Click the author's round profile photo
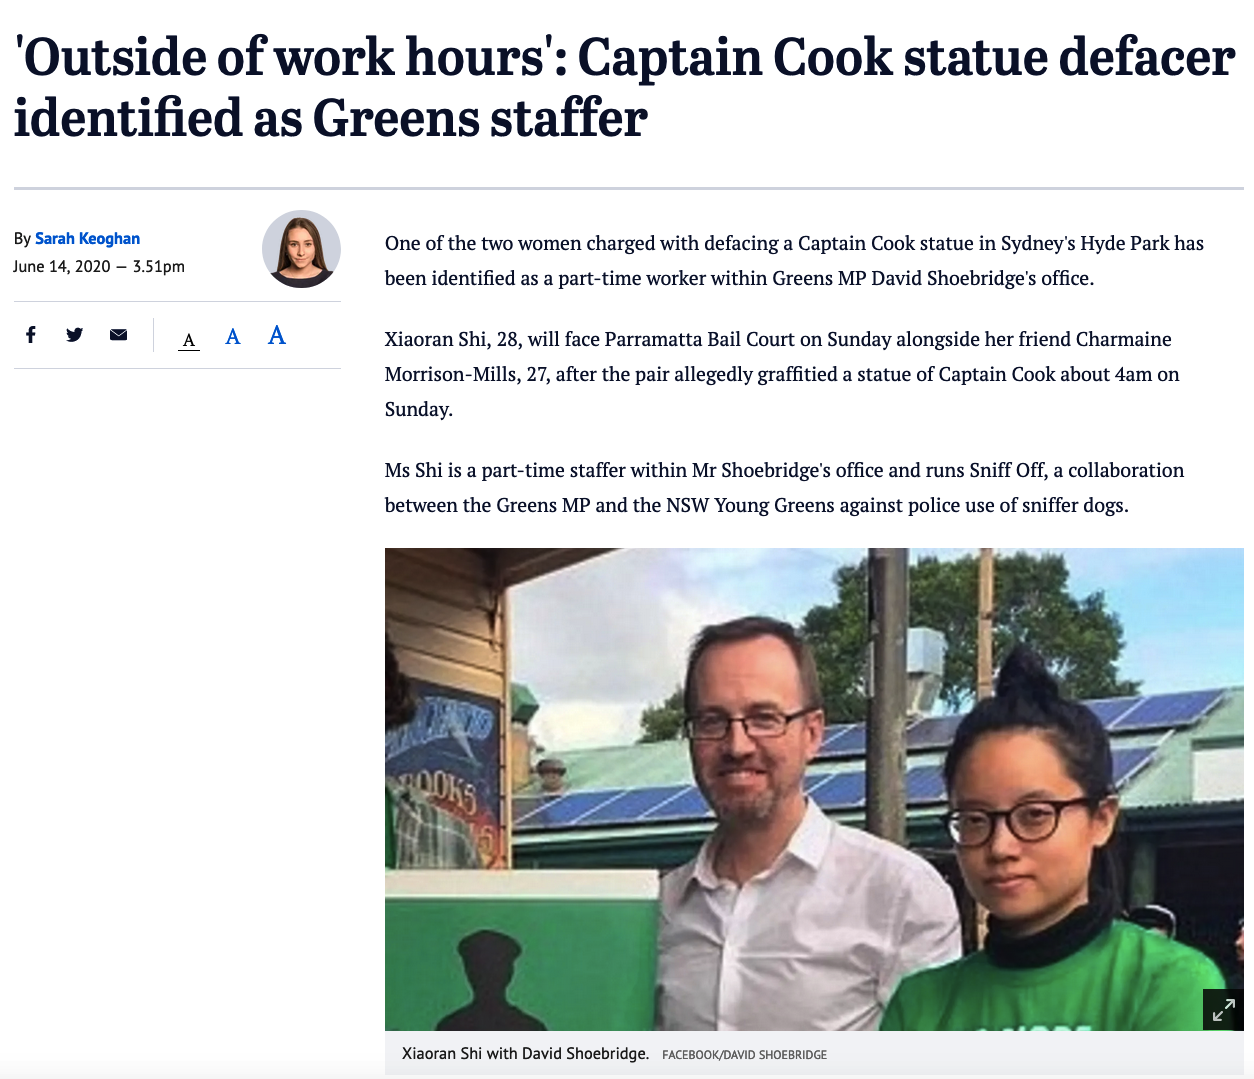Viewport: 1254px width, 1079px height. click(x=301, y=249)
